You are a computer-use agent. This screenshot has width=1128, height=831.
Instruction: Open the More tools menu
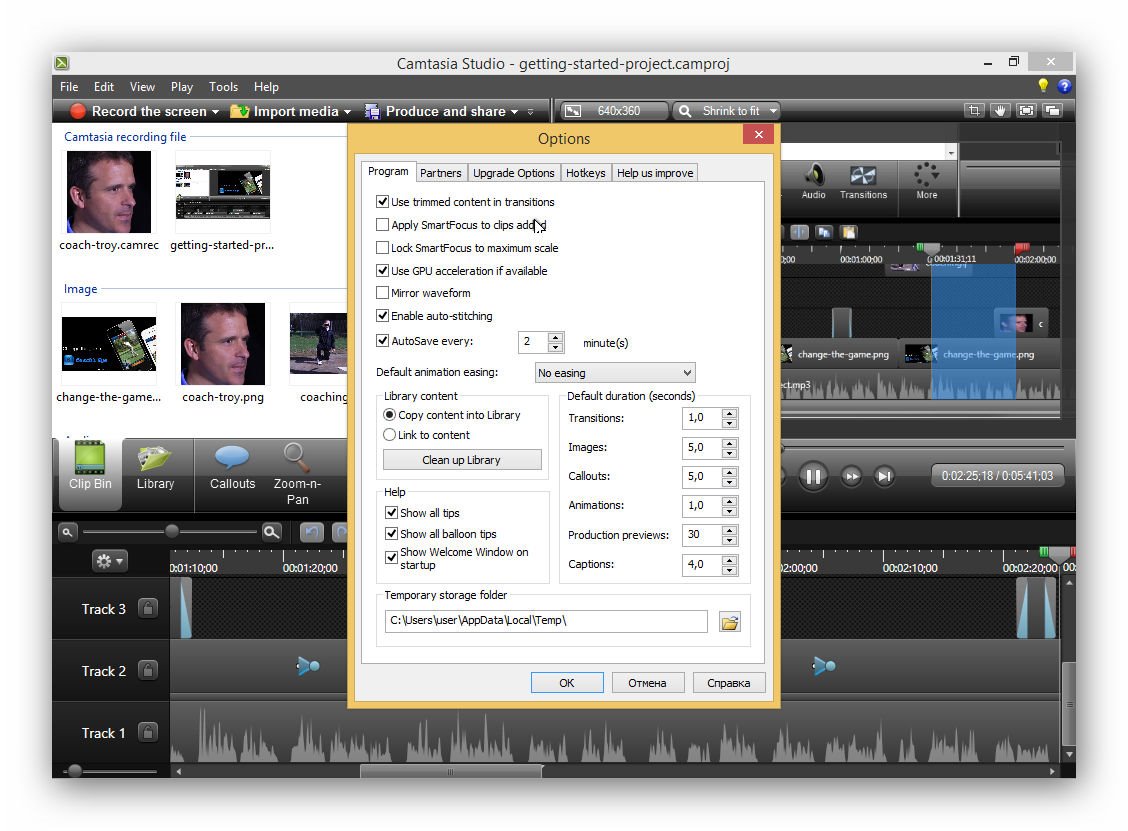pyautogui.click(x=927, y=181)
